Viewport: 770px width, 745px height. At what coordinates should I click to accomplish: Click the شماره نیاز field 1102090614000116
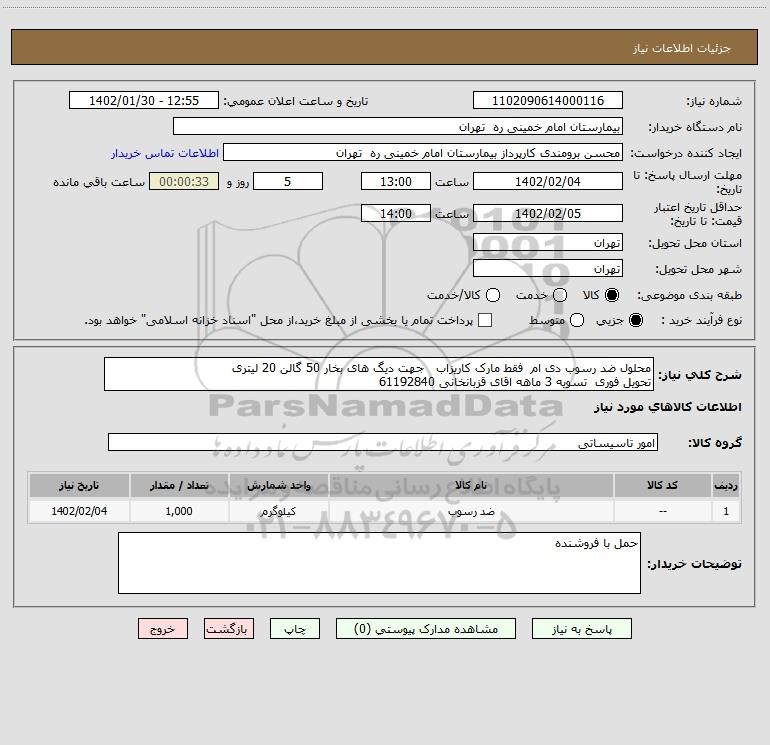pos(548,100)
